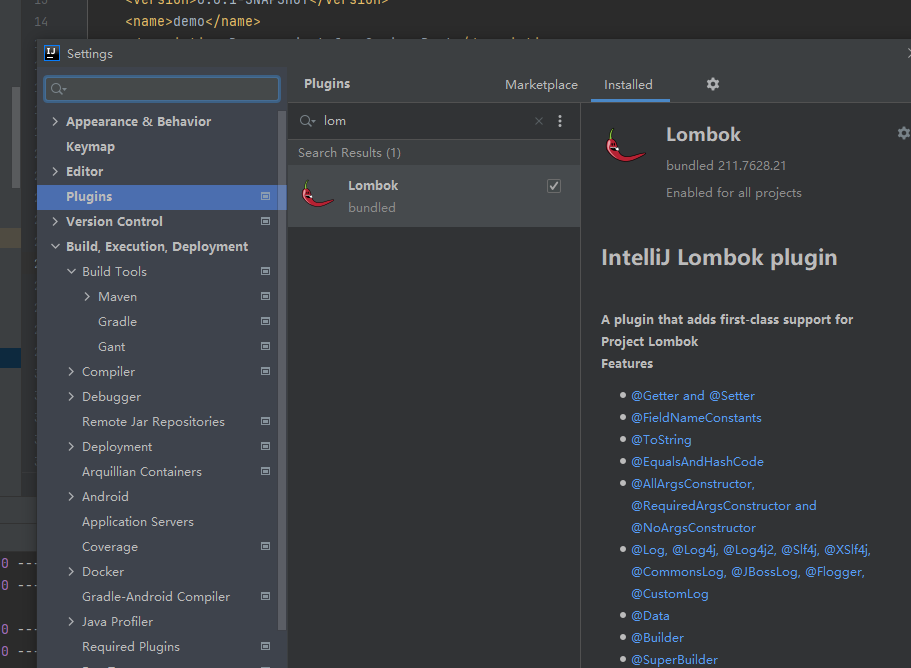Open gear menu in Lombok details pane
Viewport: 911px width, 668px height.
[x=903, y=133]
